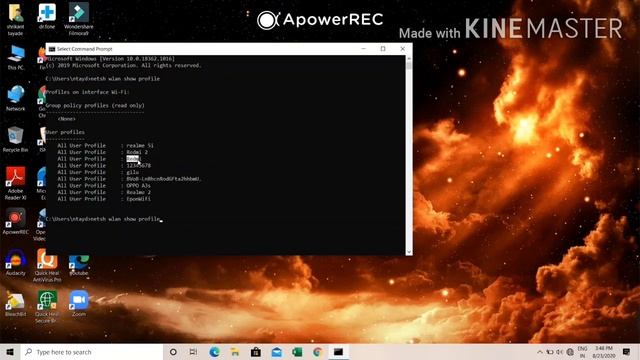Select the This PC desktop icon
The height and width of the screenshot is (360, 640).
[x=16, y=58]
